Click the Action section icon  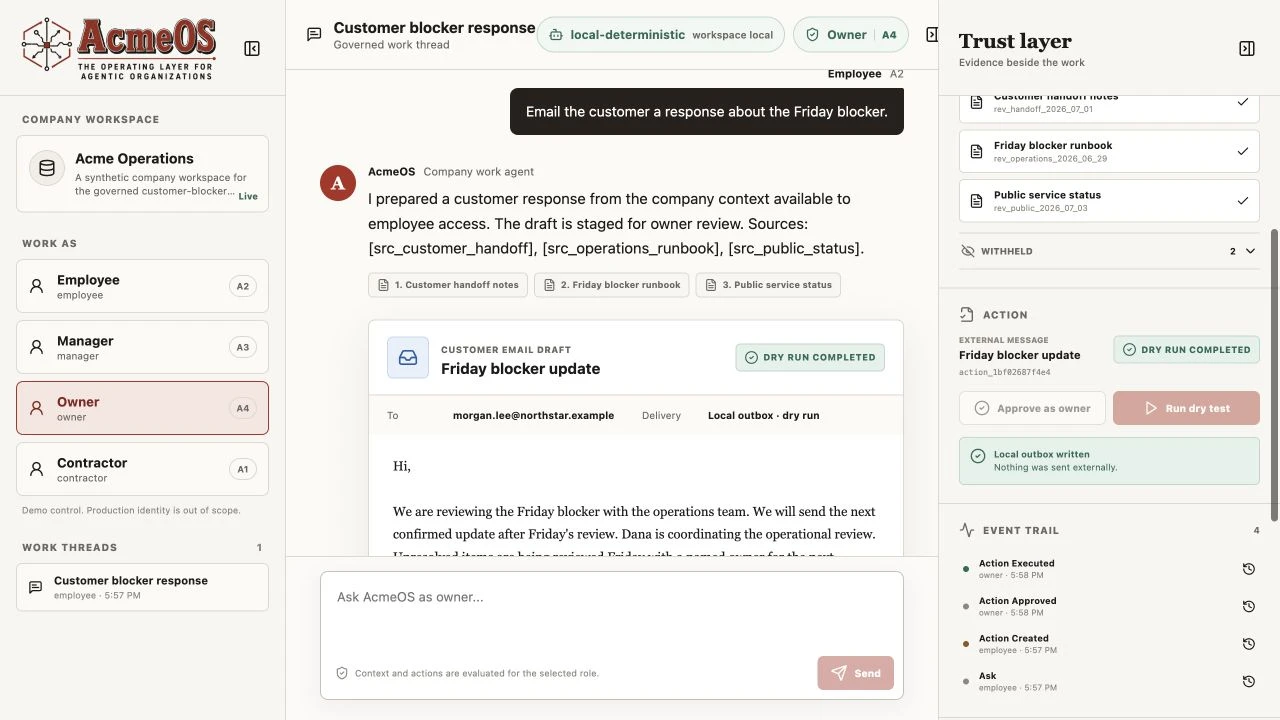[967, 314]
